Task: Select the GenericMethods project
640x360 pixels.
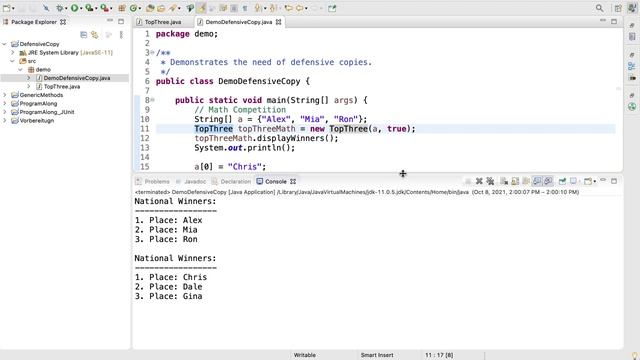Action: coord(41,95)
